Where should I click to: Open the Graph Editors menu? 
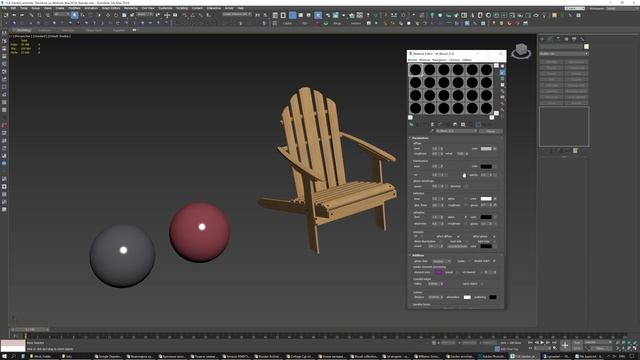pyautogui.click(x=111, y=8)
